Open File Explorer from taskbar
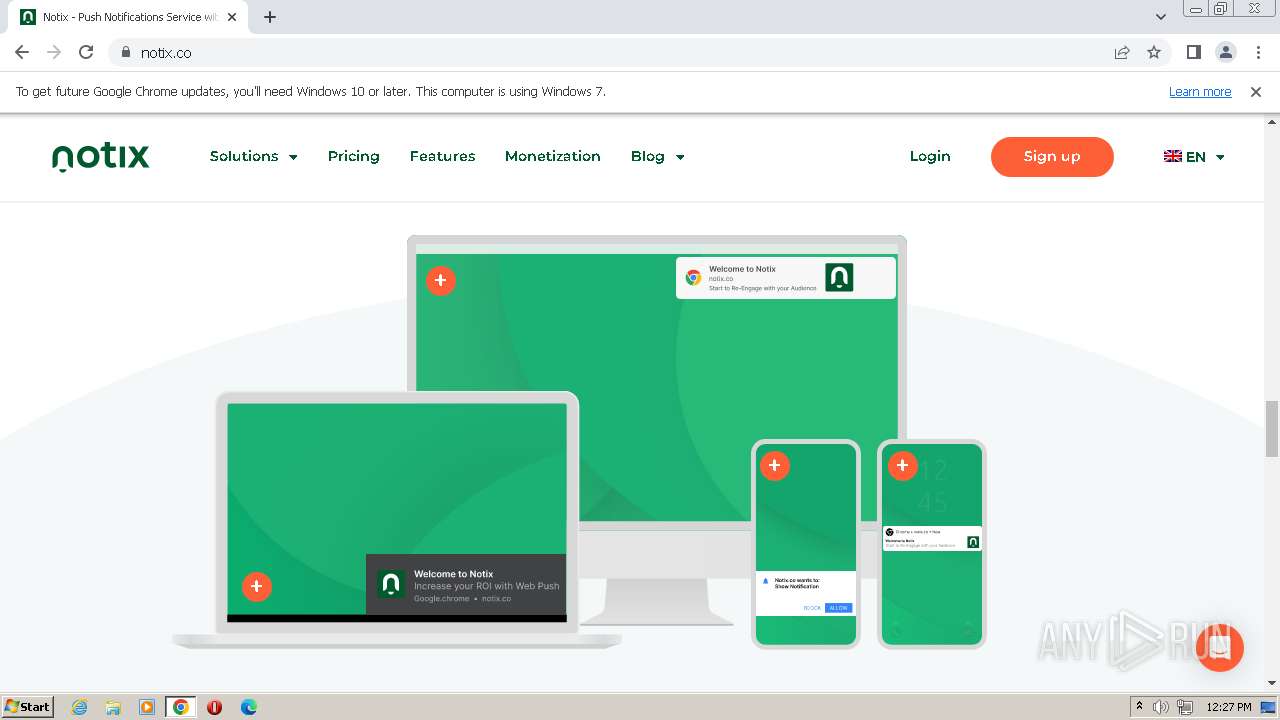Screen dimensions: 1280x720 pos(113,707)
